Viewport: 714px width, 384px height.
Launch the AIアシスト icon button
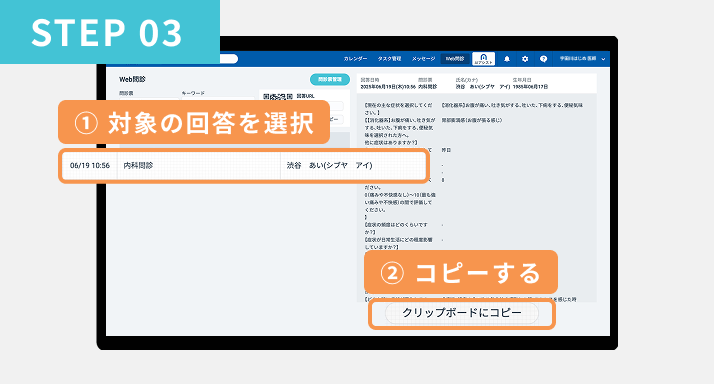point(484,59)
